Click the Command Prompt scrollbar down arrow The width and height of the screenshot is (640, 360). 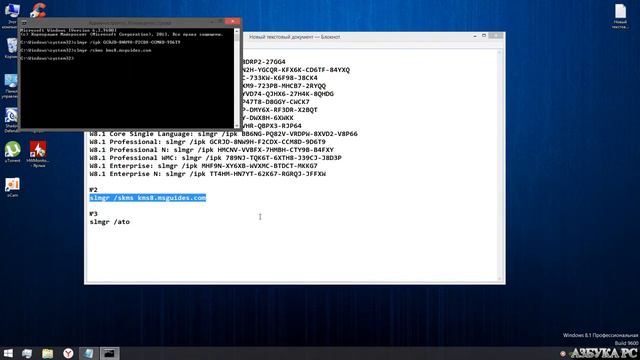point(237,126)
